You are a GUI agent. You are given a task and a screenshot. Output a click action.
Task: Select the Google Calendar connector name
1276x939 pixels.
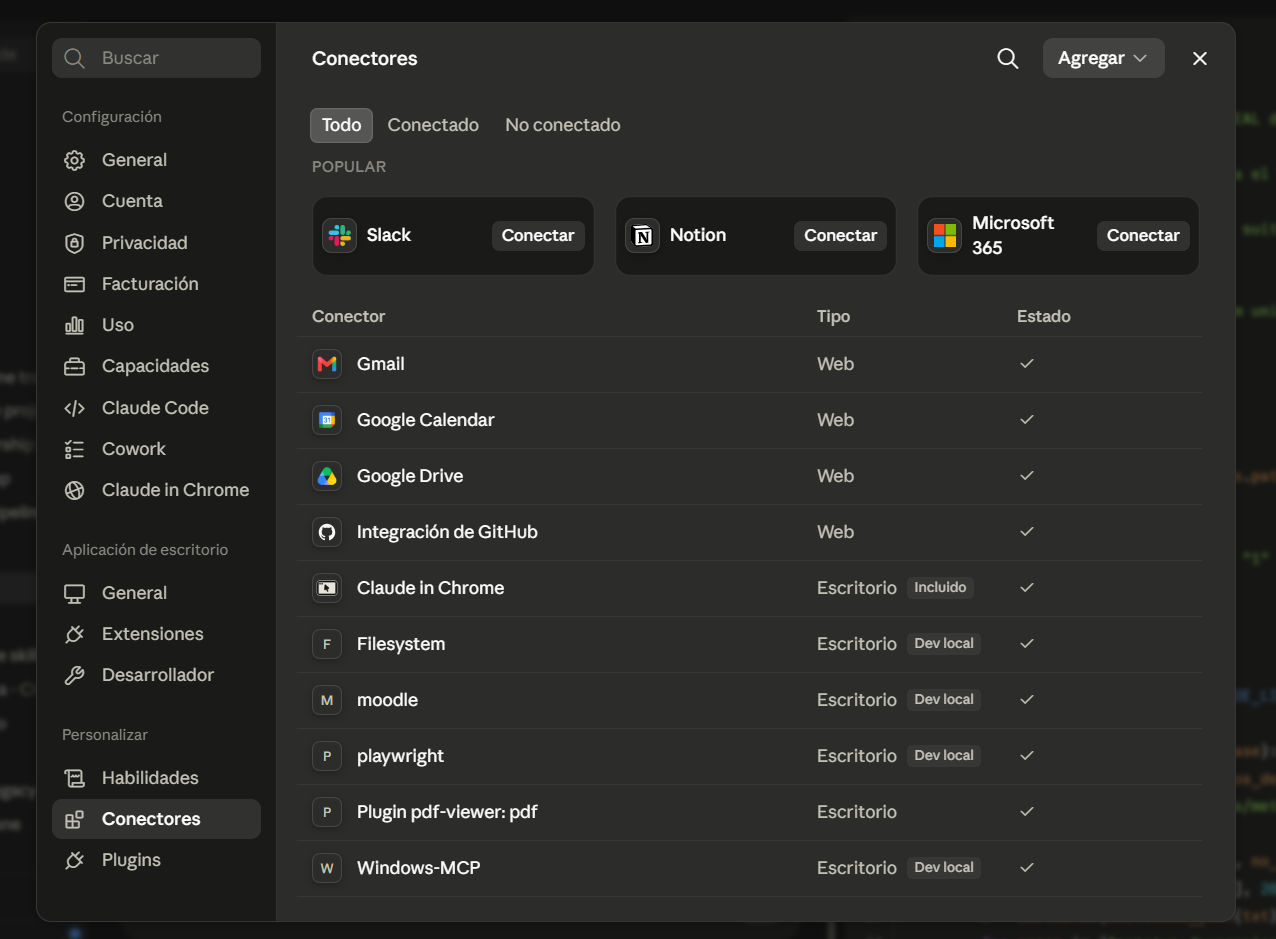(x=426, y=420)
